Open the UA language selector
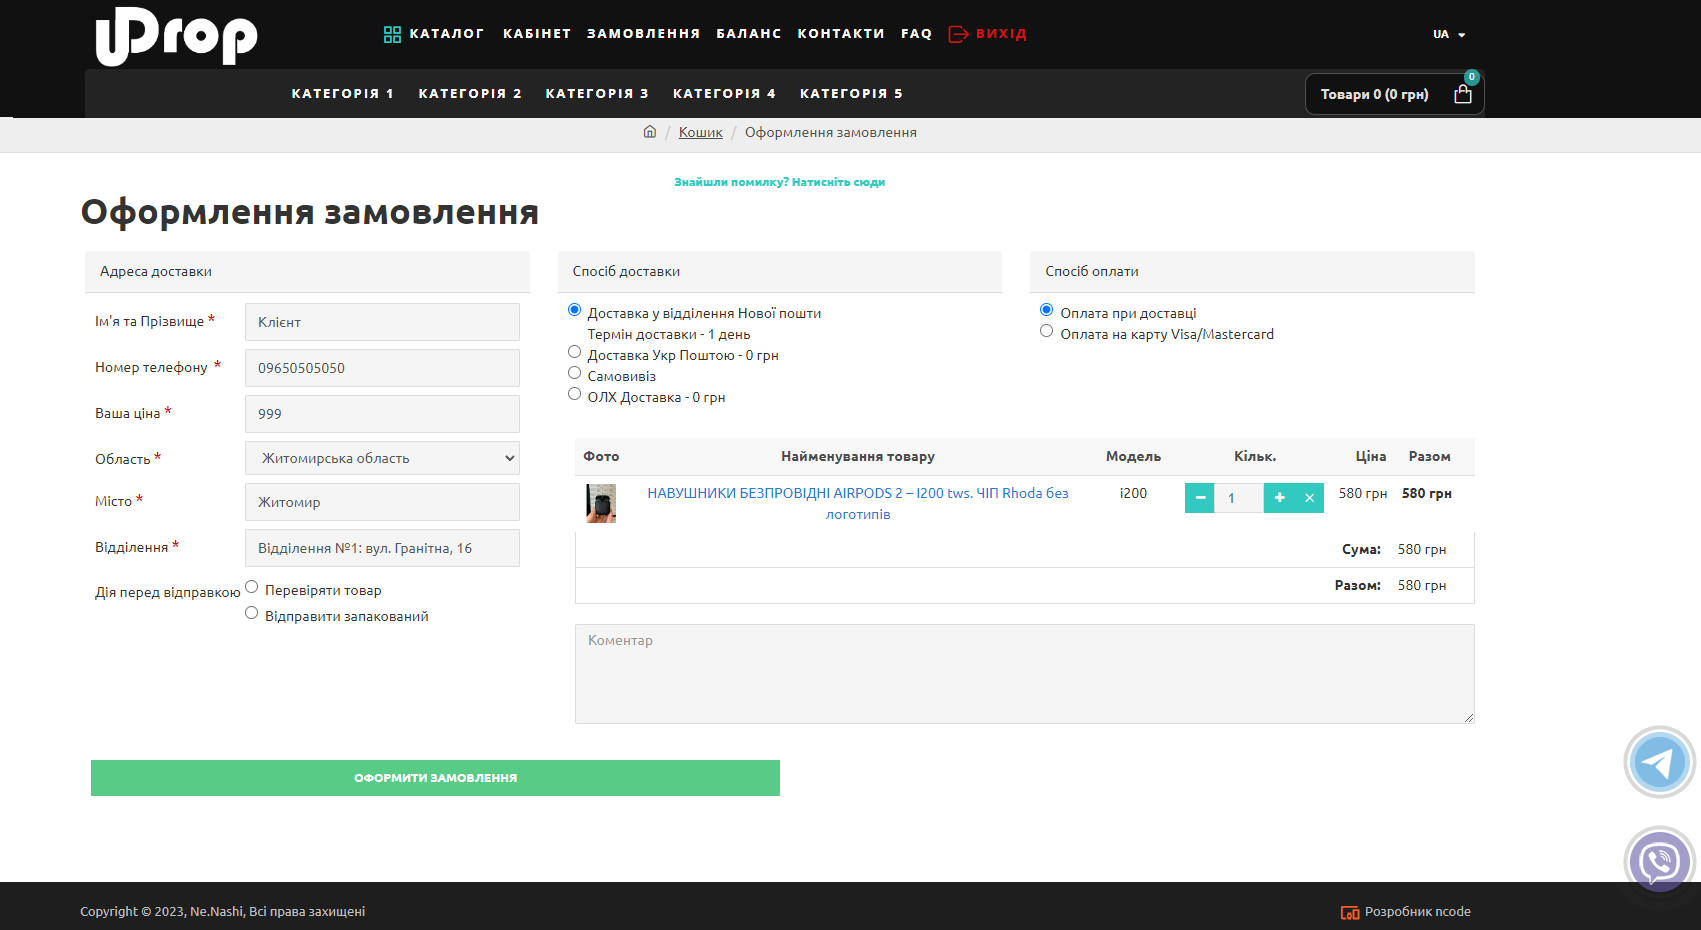 pyautogui.click(x=1448, y=34)
